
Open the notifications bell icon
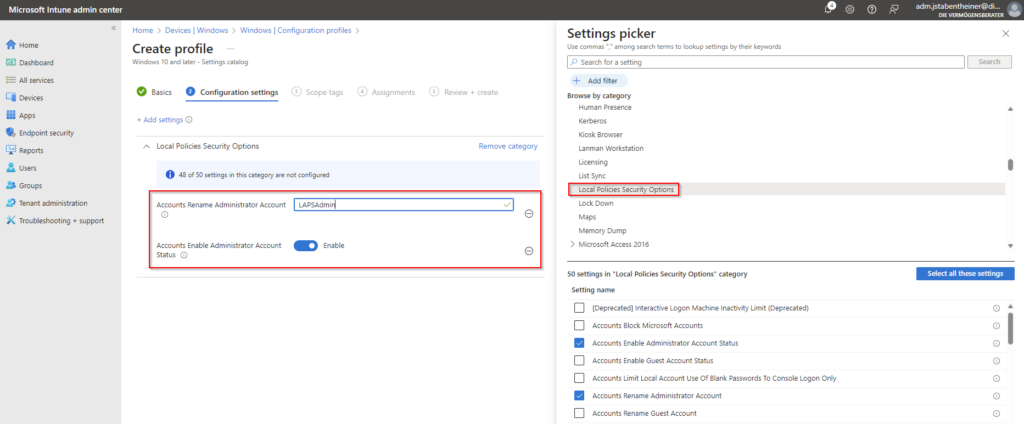829,9
